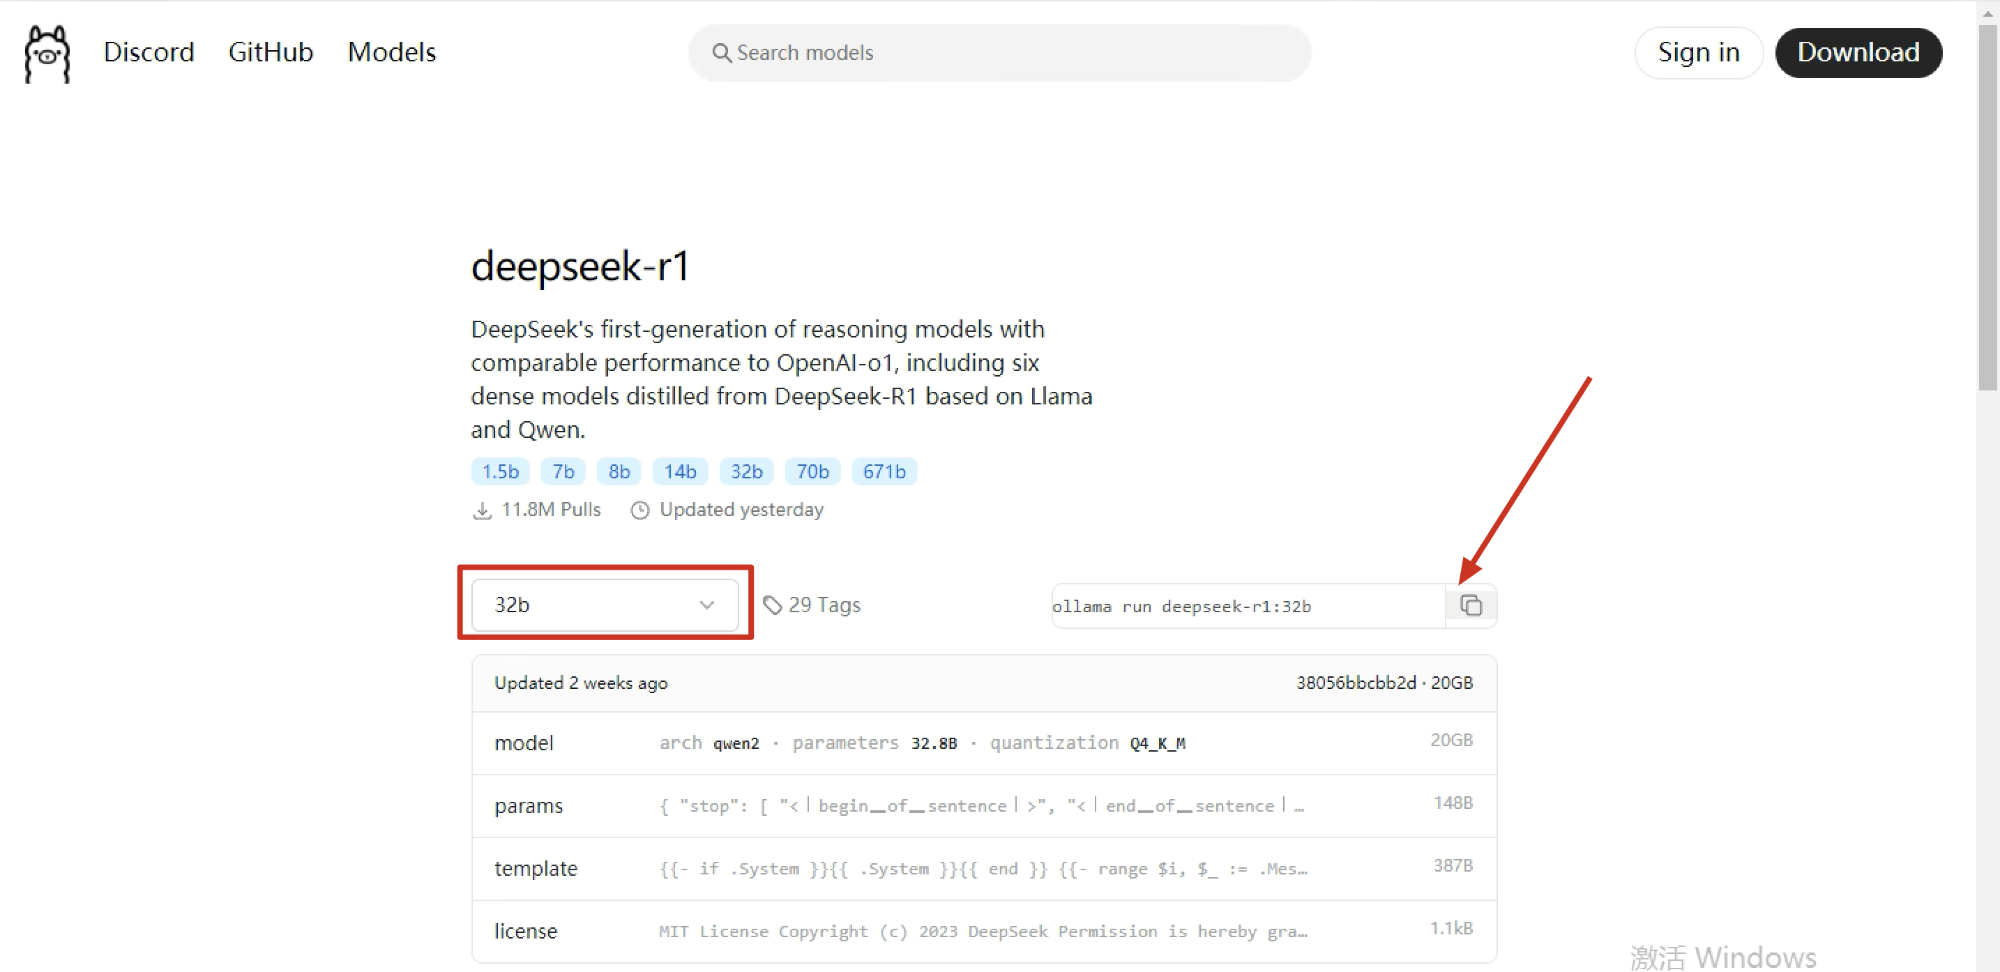The height and width of the screenshot is (972, 2000).
Task: Open the Models page
Action: click(x=391, y=52)
